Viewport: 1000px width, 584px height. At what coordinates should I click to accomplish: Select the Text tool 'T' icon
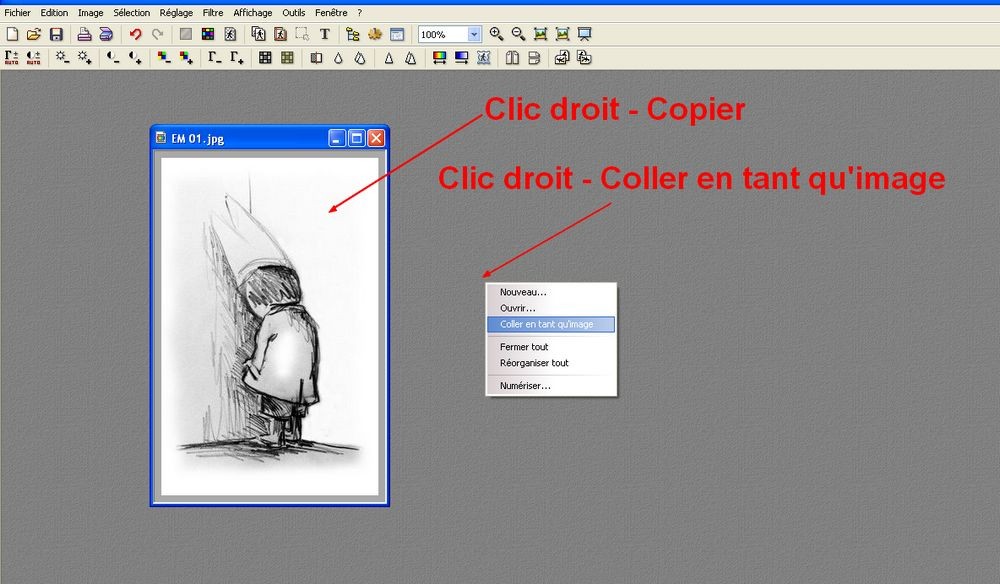(x=324, y=34)
